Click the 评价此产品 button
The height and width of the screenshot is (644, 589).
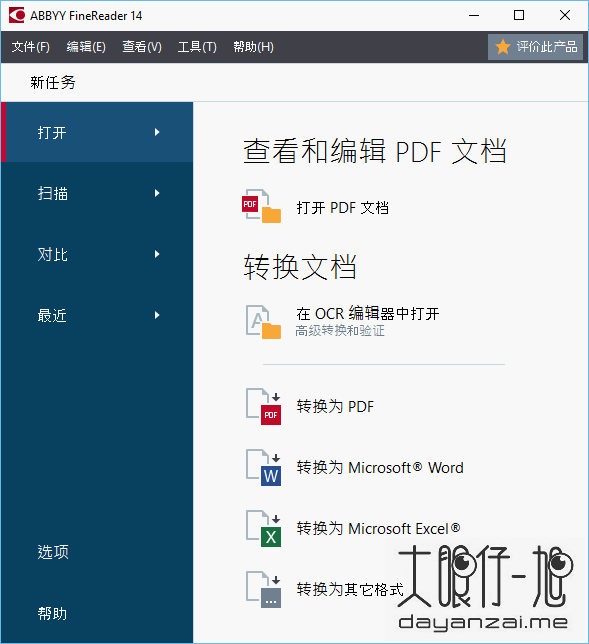(x=535, y=47)
